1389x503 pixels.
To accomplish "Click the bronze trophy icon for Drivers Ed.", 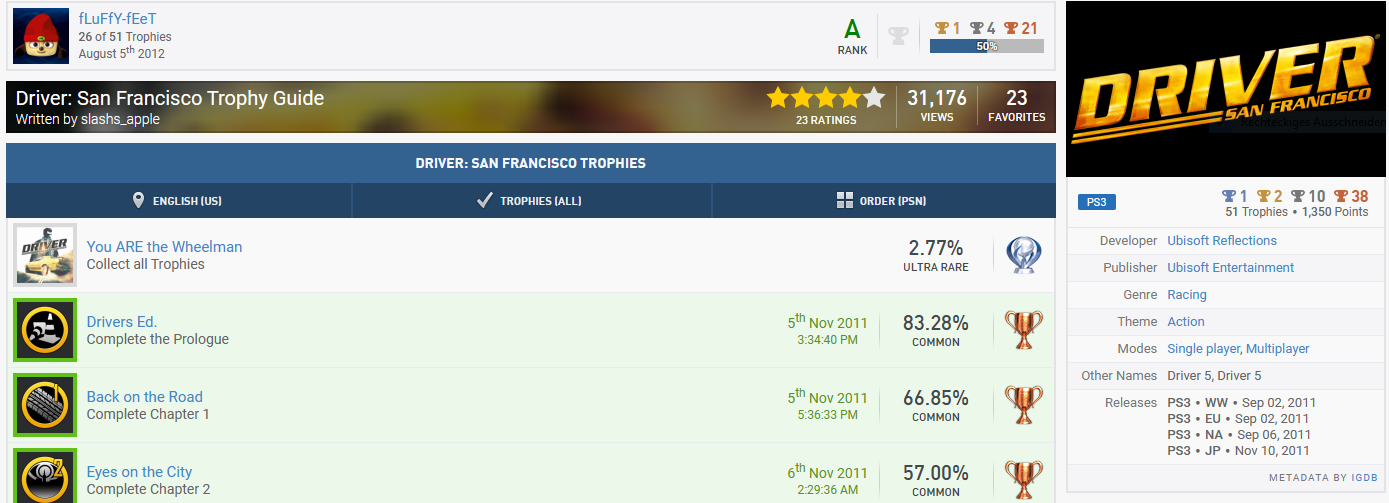I will 1024,330.
